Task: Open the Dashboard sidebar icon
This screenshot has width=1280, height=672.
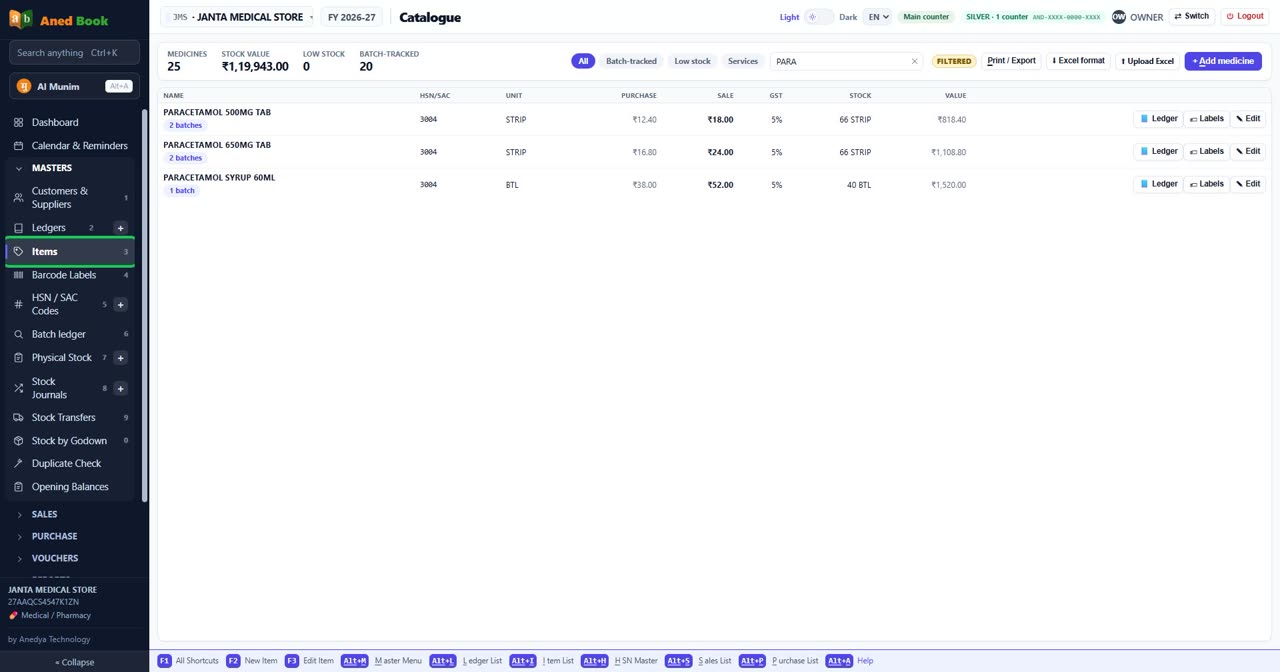Action: pyautogui.click(x=18, y=122)
